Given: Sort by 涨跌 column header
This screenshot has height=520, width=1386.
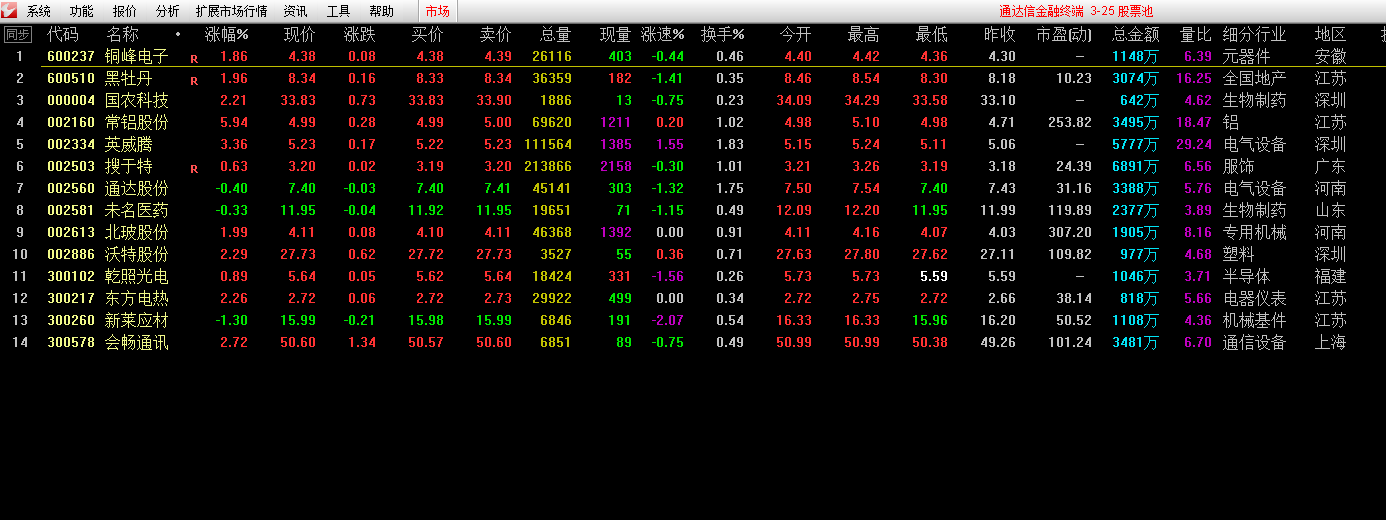Looking at the screenshot, I should pyautogui.click(x=360, y=35).
